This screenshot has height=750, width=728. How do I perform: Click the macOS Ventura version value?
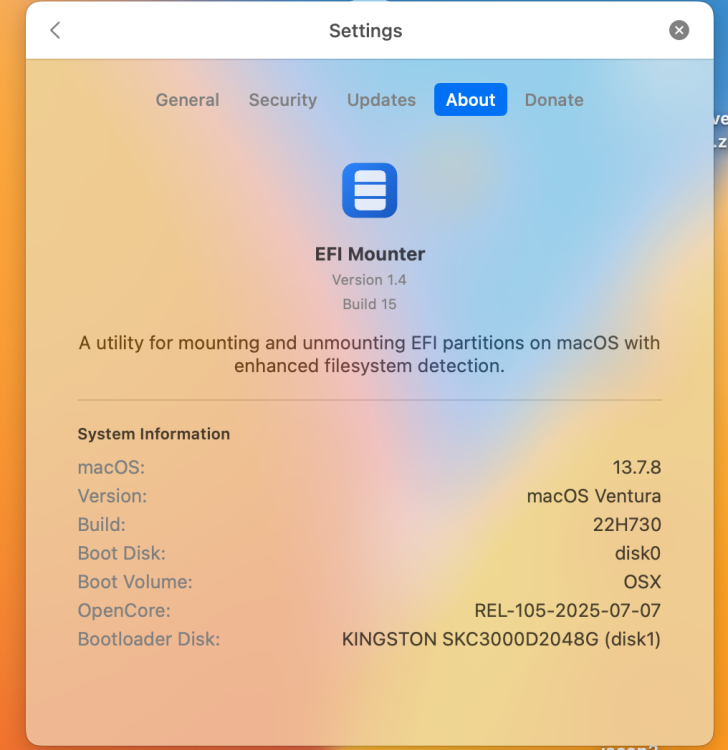coord(594,496)
